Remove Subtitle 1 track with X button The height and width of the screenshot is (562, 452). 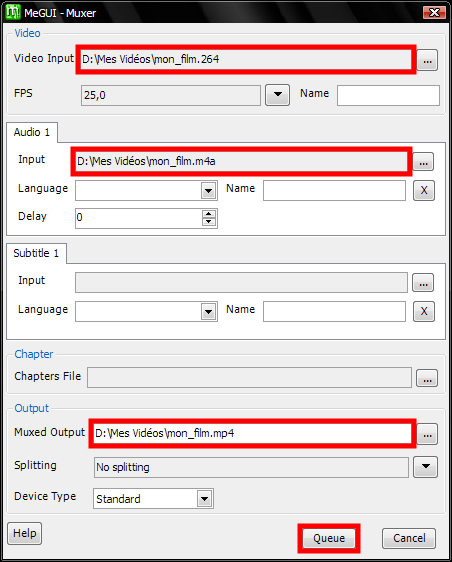point(424,311)
